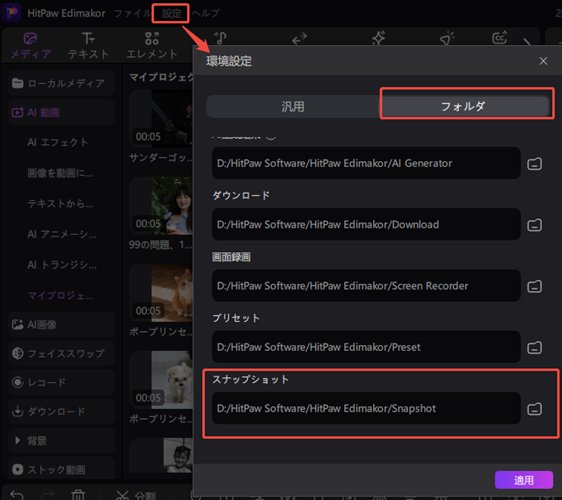562x500 pixels.
Task: Open ローカルメディア in the sidebar
Action: tap(61, 83)
